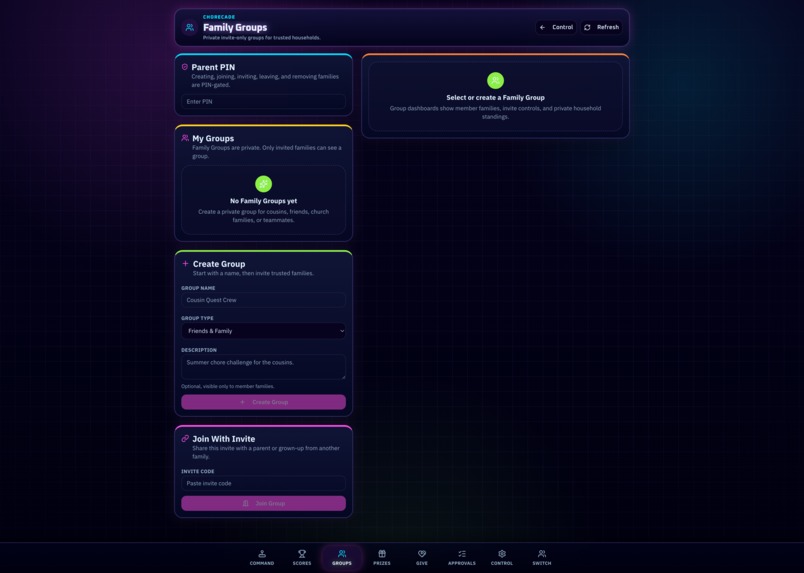Open the Command tab in bottom navigation
Screen dimensions: 804x573
point(262,558)
